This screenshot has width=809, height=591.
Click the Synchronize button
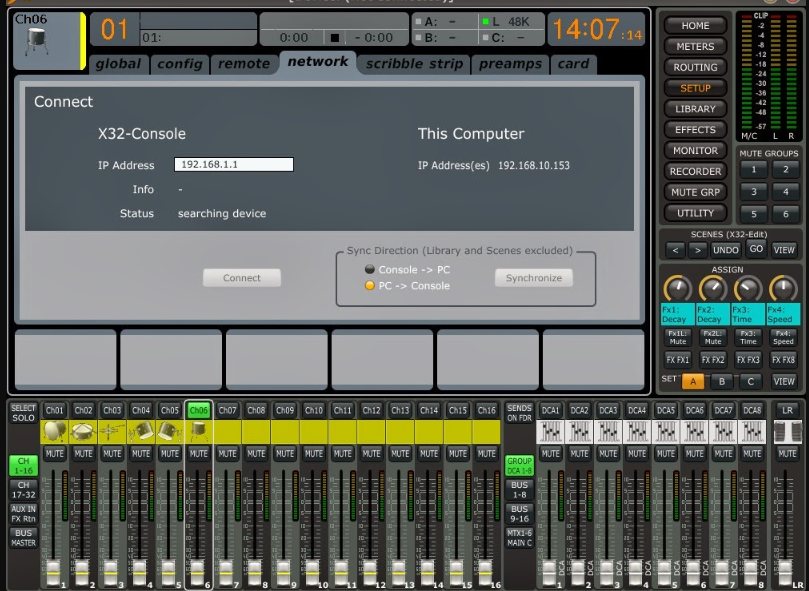pyautogui.click(x=533, y=278)
